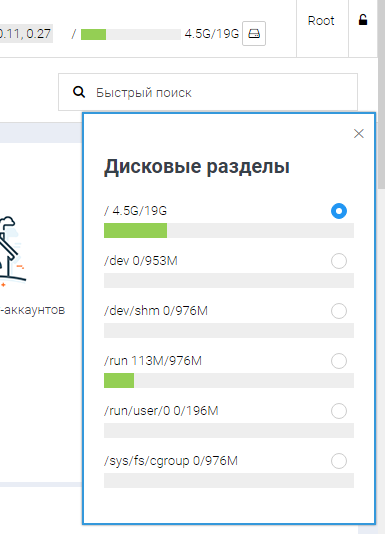Viewport: 385px width, 534px height.
Task: Focus the Быстрый поиск search field
Action: coord(208,92)
